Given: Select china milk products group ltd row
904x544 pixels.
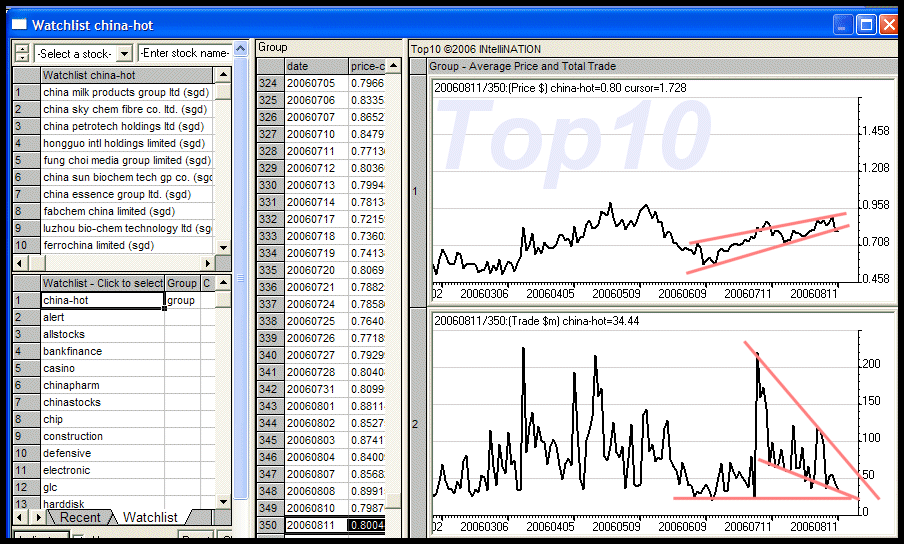Looking at the screenshot, I should coord(126,92).
